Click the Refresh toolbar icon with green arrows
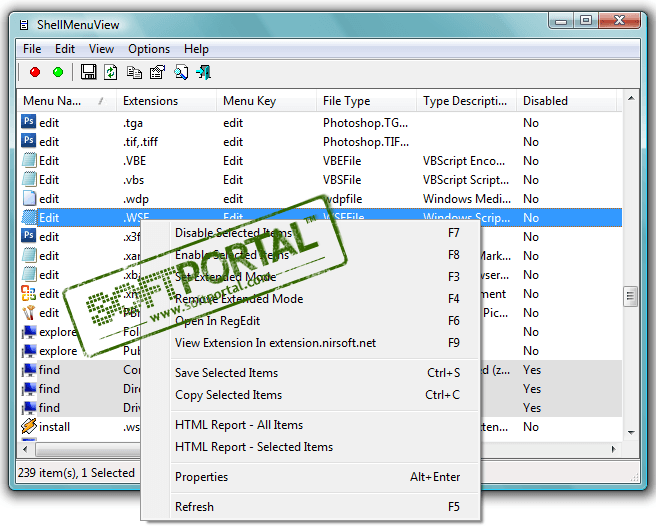 click(x=111, y=72)
